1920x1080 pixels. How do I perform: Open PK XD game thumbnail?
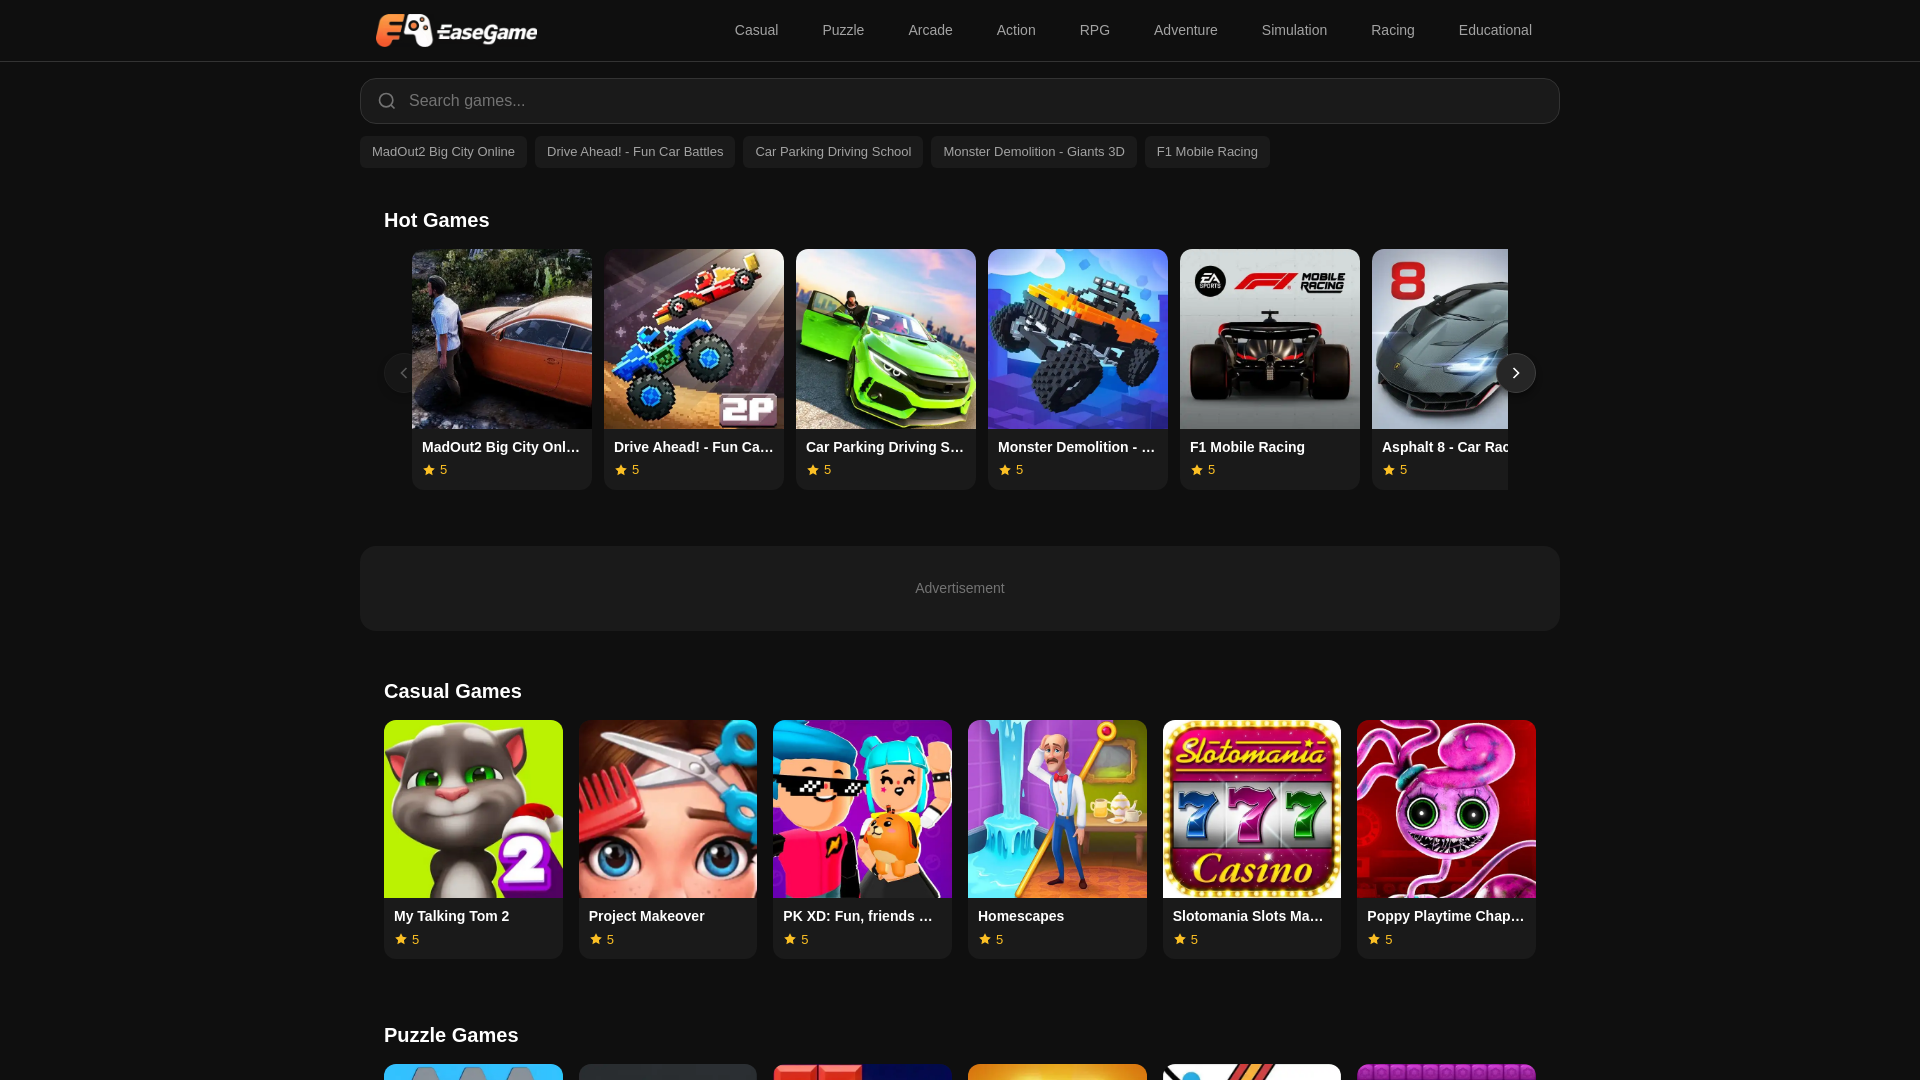(x=862, y=809)
